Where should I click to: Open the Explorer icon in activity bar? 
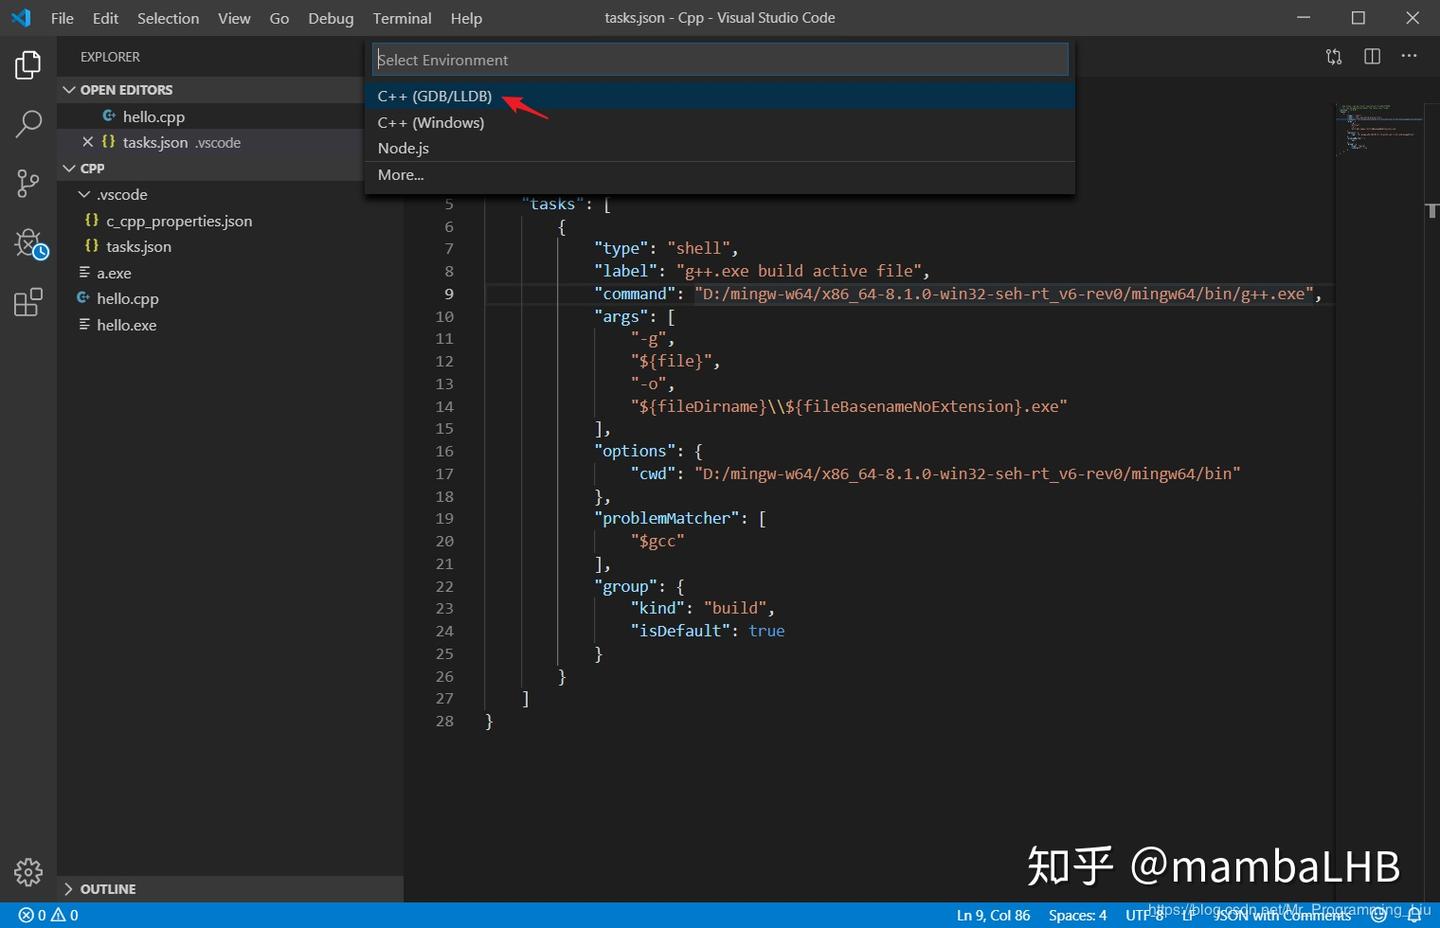27,64
